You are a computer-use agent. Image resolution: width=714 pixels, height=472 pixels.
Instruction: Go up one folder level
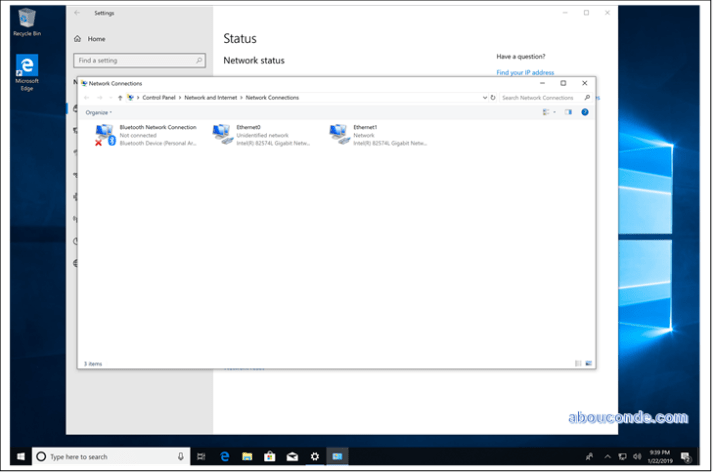point(120,98)
